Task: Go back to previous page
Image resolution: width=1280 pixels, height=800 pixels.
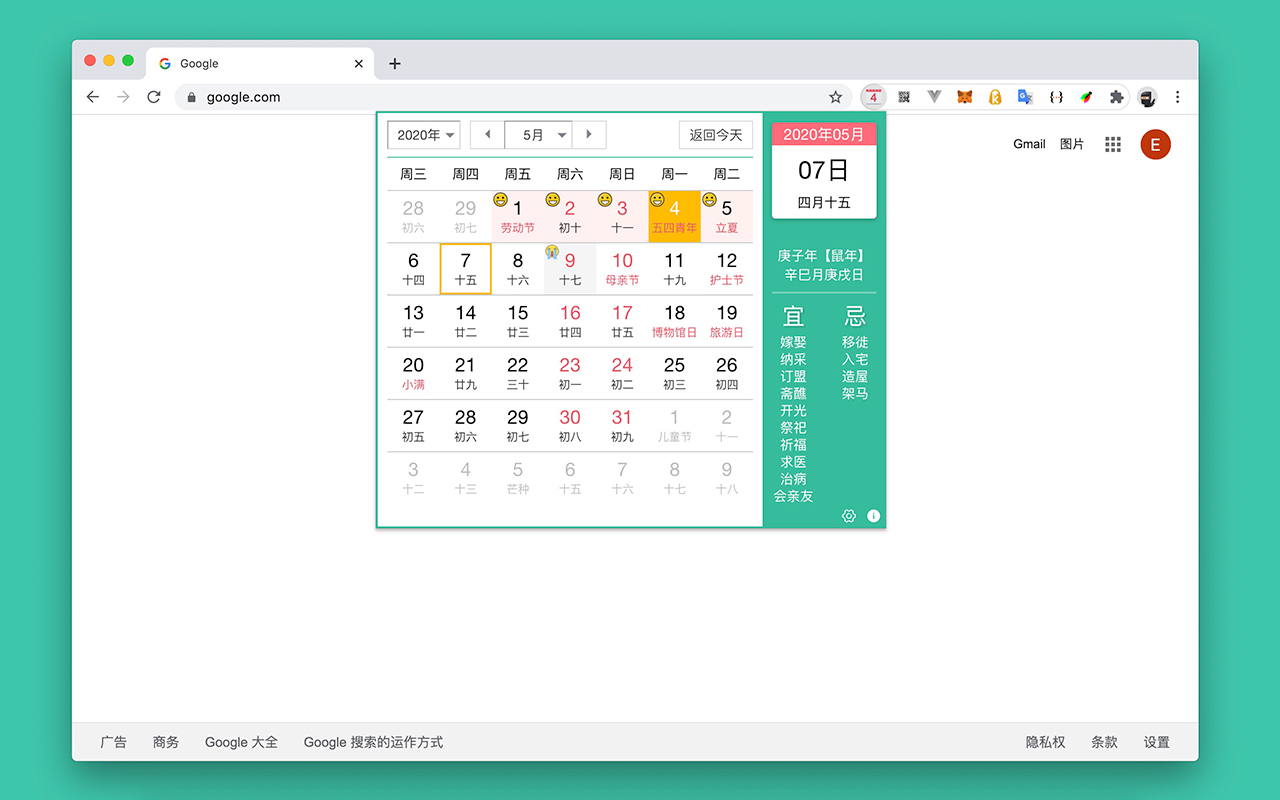Action: (93, 97)
